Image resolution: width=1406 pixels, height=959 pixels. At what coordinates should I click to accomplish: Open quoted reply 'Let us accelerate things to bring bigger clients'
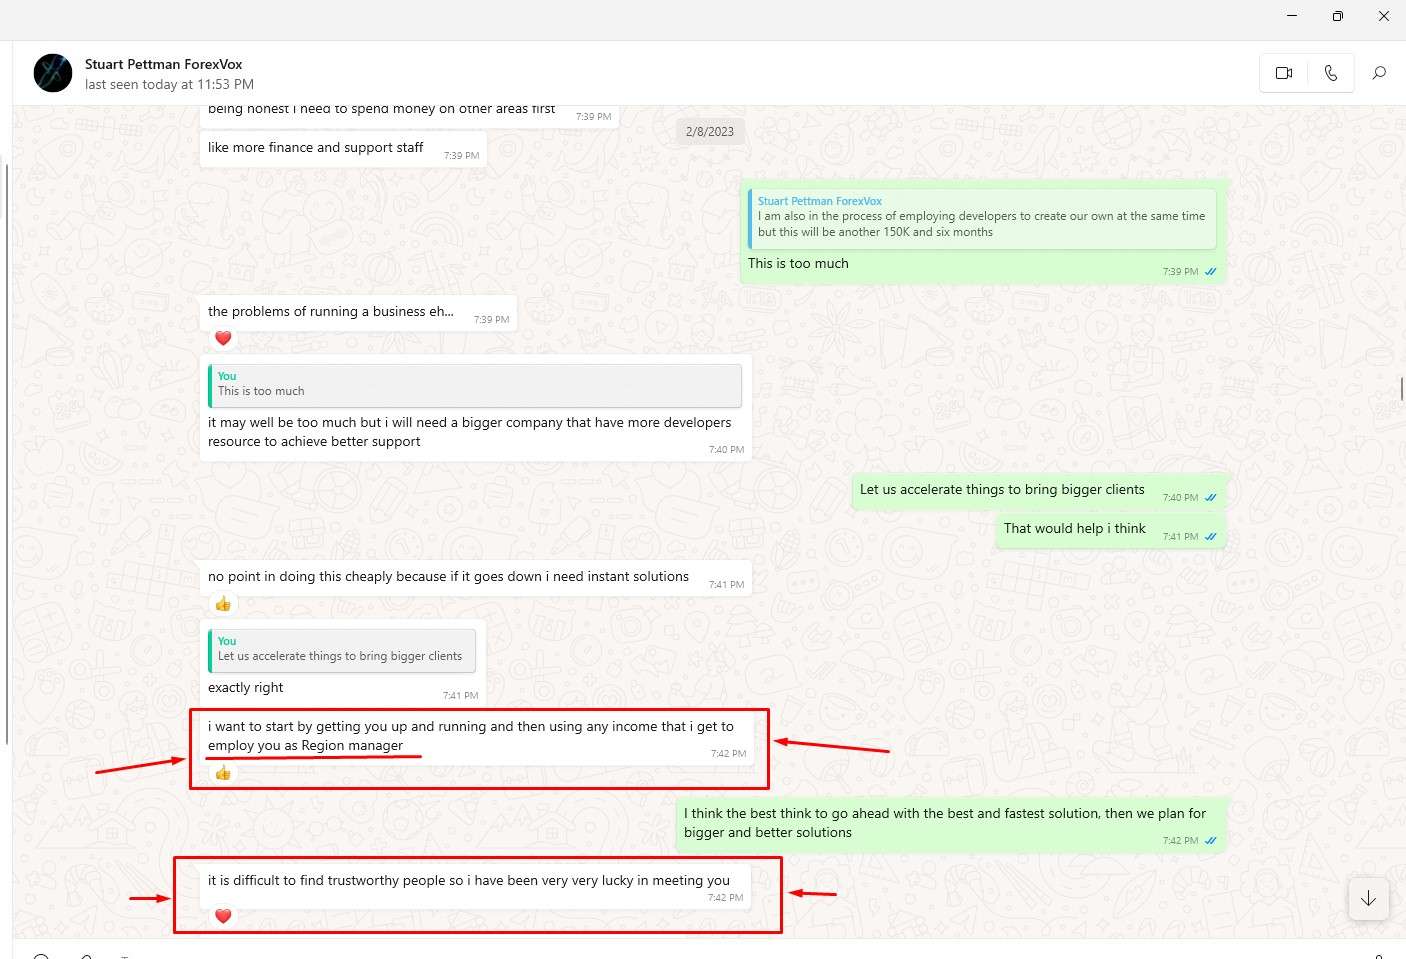point(342,650)
